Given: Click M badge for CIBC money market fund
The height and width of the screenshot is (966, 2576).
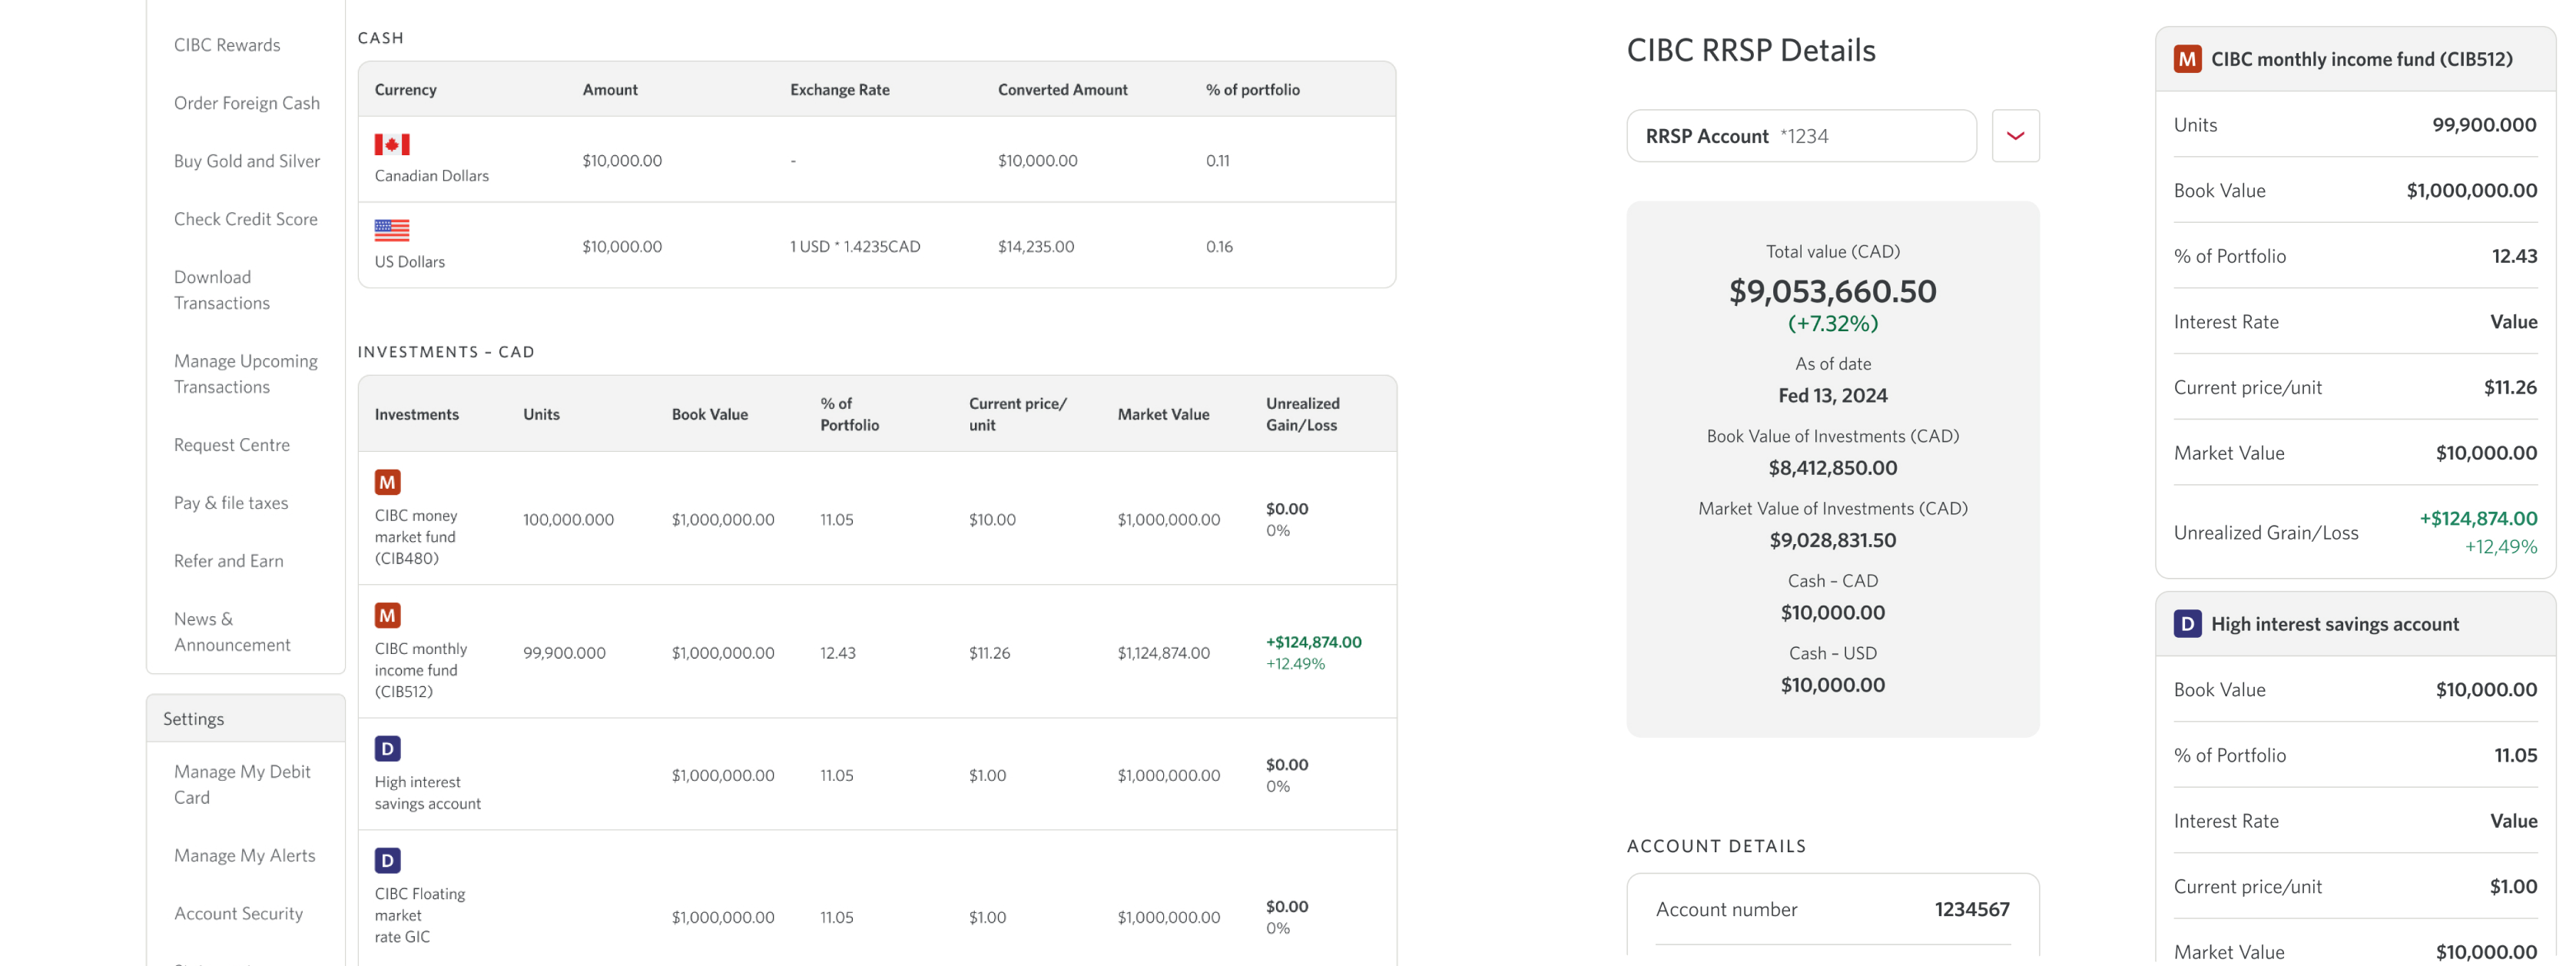Looking at the screenshot, I should (x=388, y=483).
